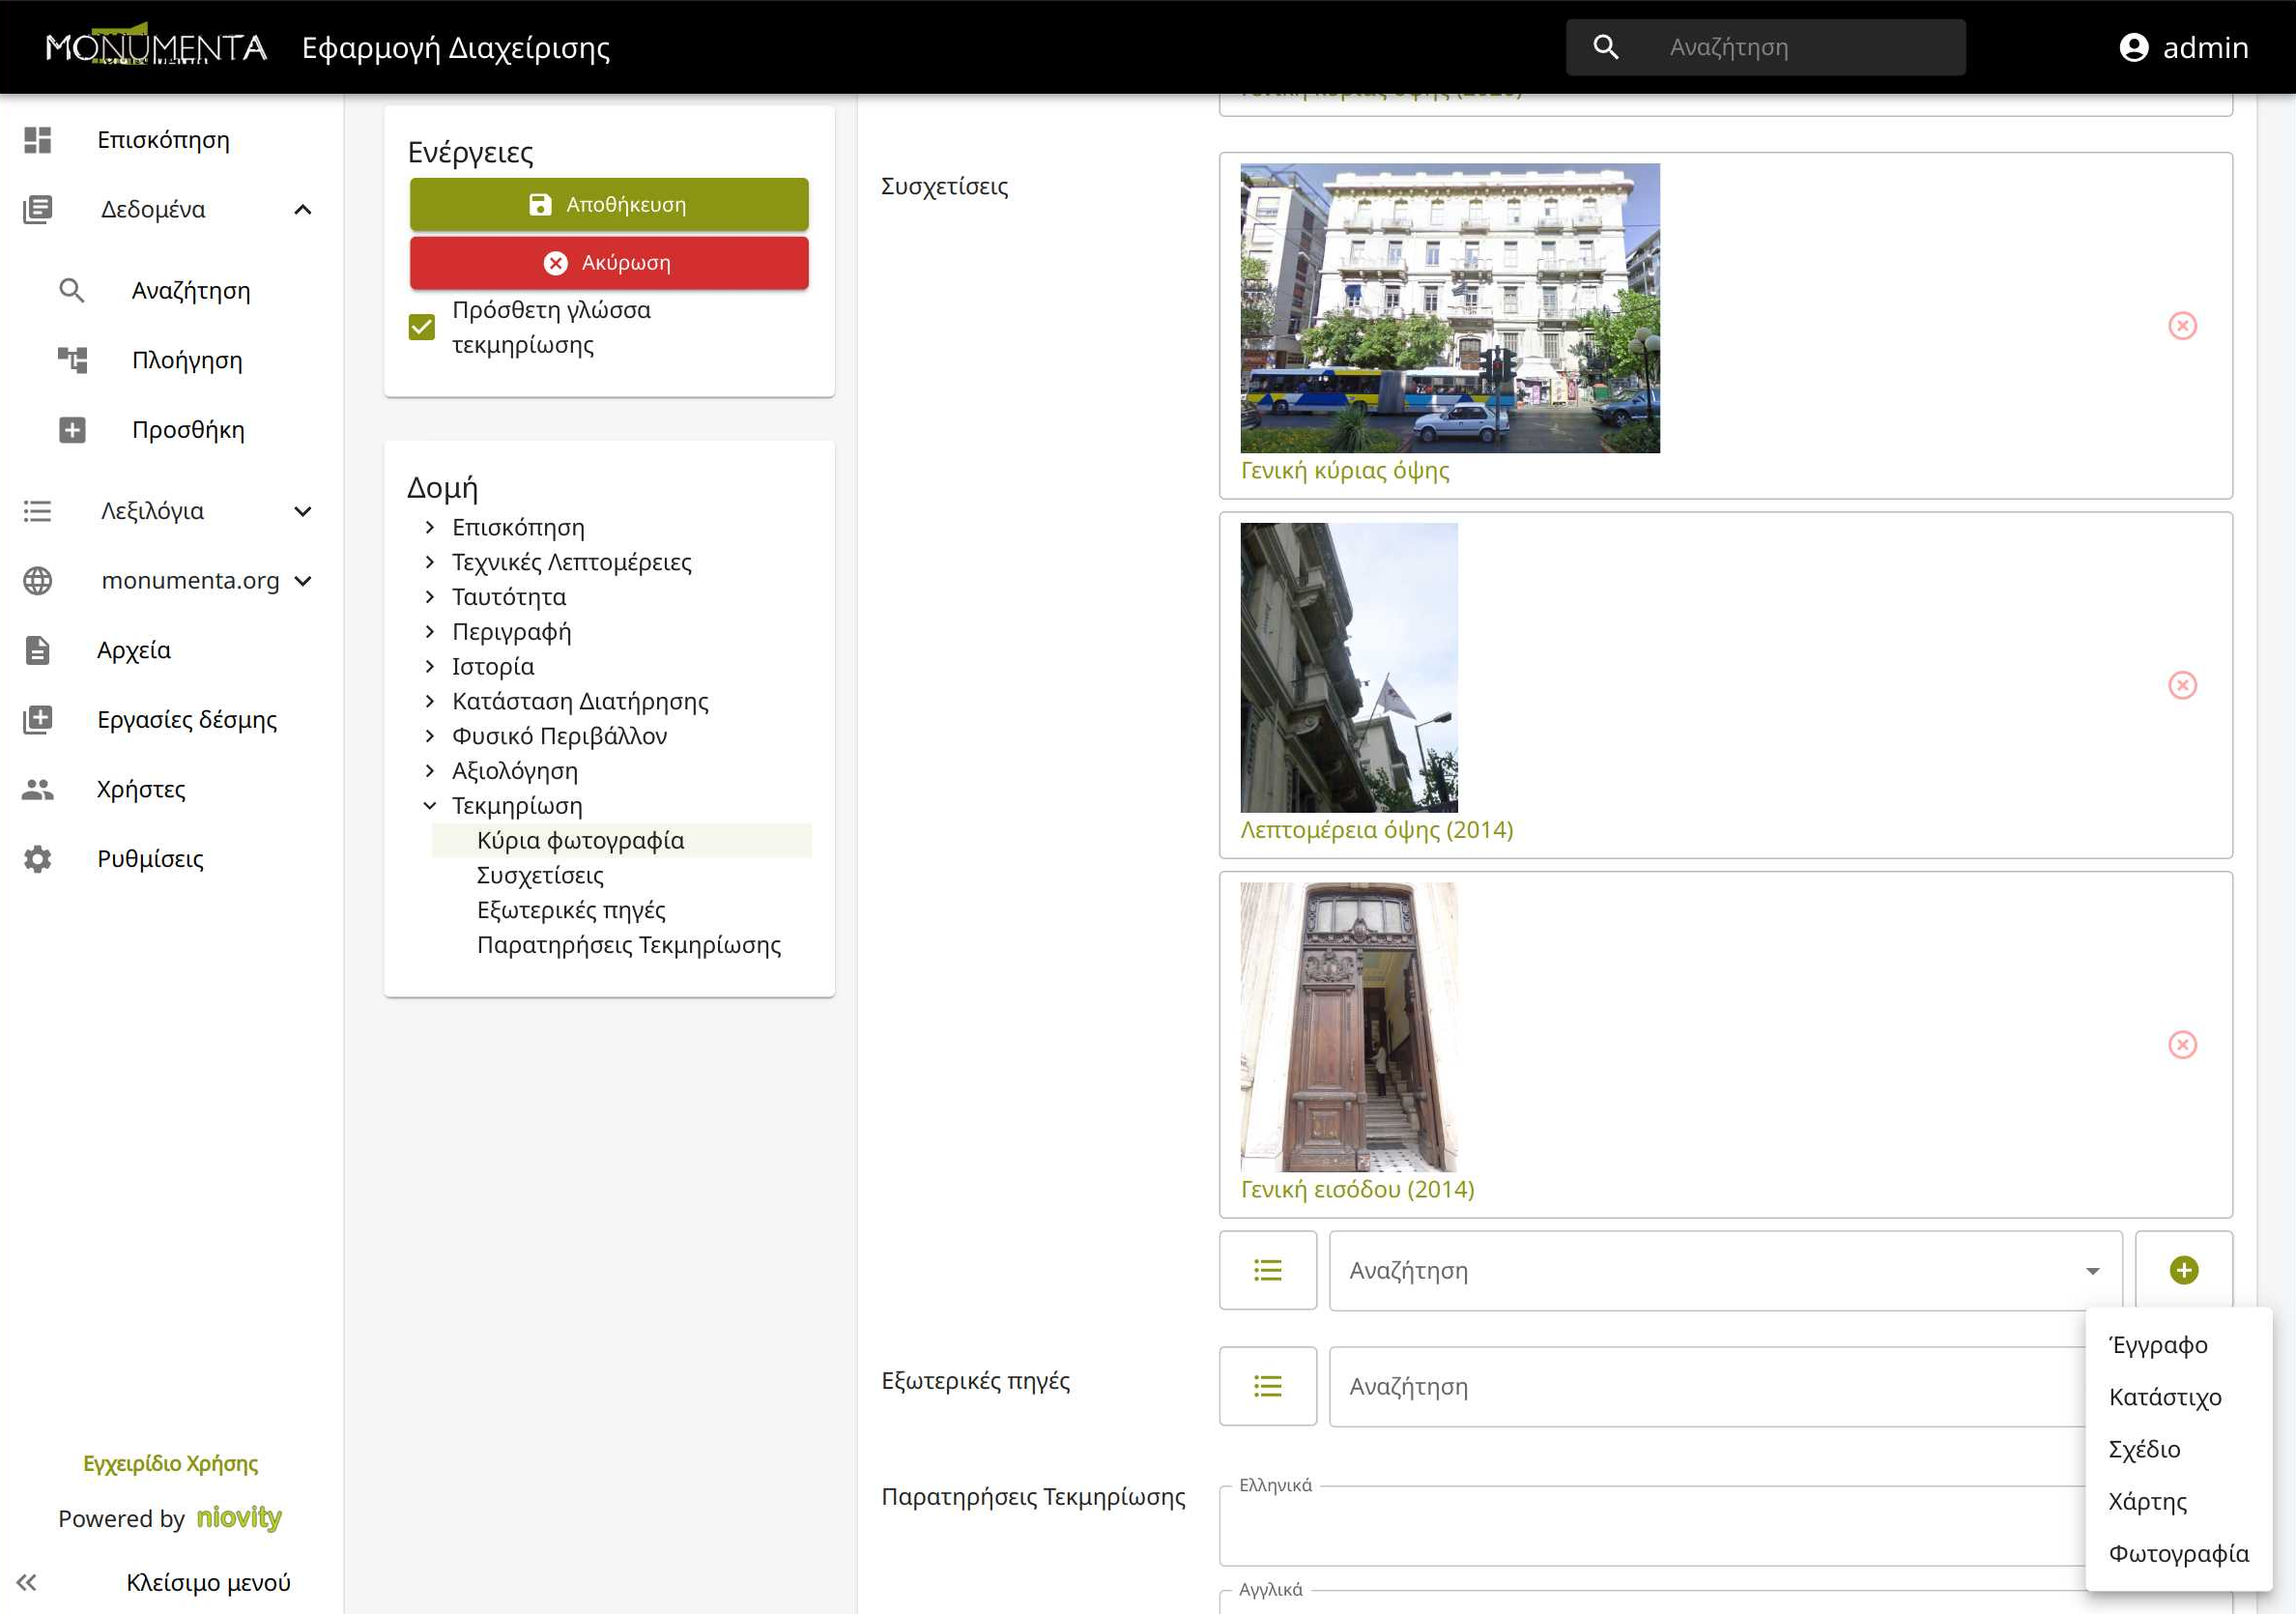This screenshot has width=2296, height=1614.
Task: Open the Λεπτομέρεια όψης (2014) caption link
Action: coord(1376,830)
